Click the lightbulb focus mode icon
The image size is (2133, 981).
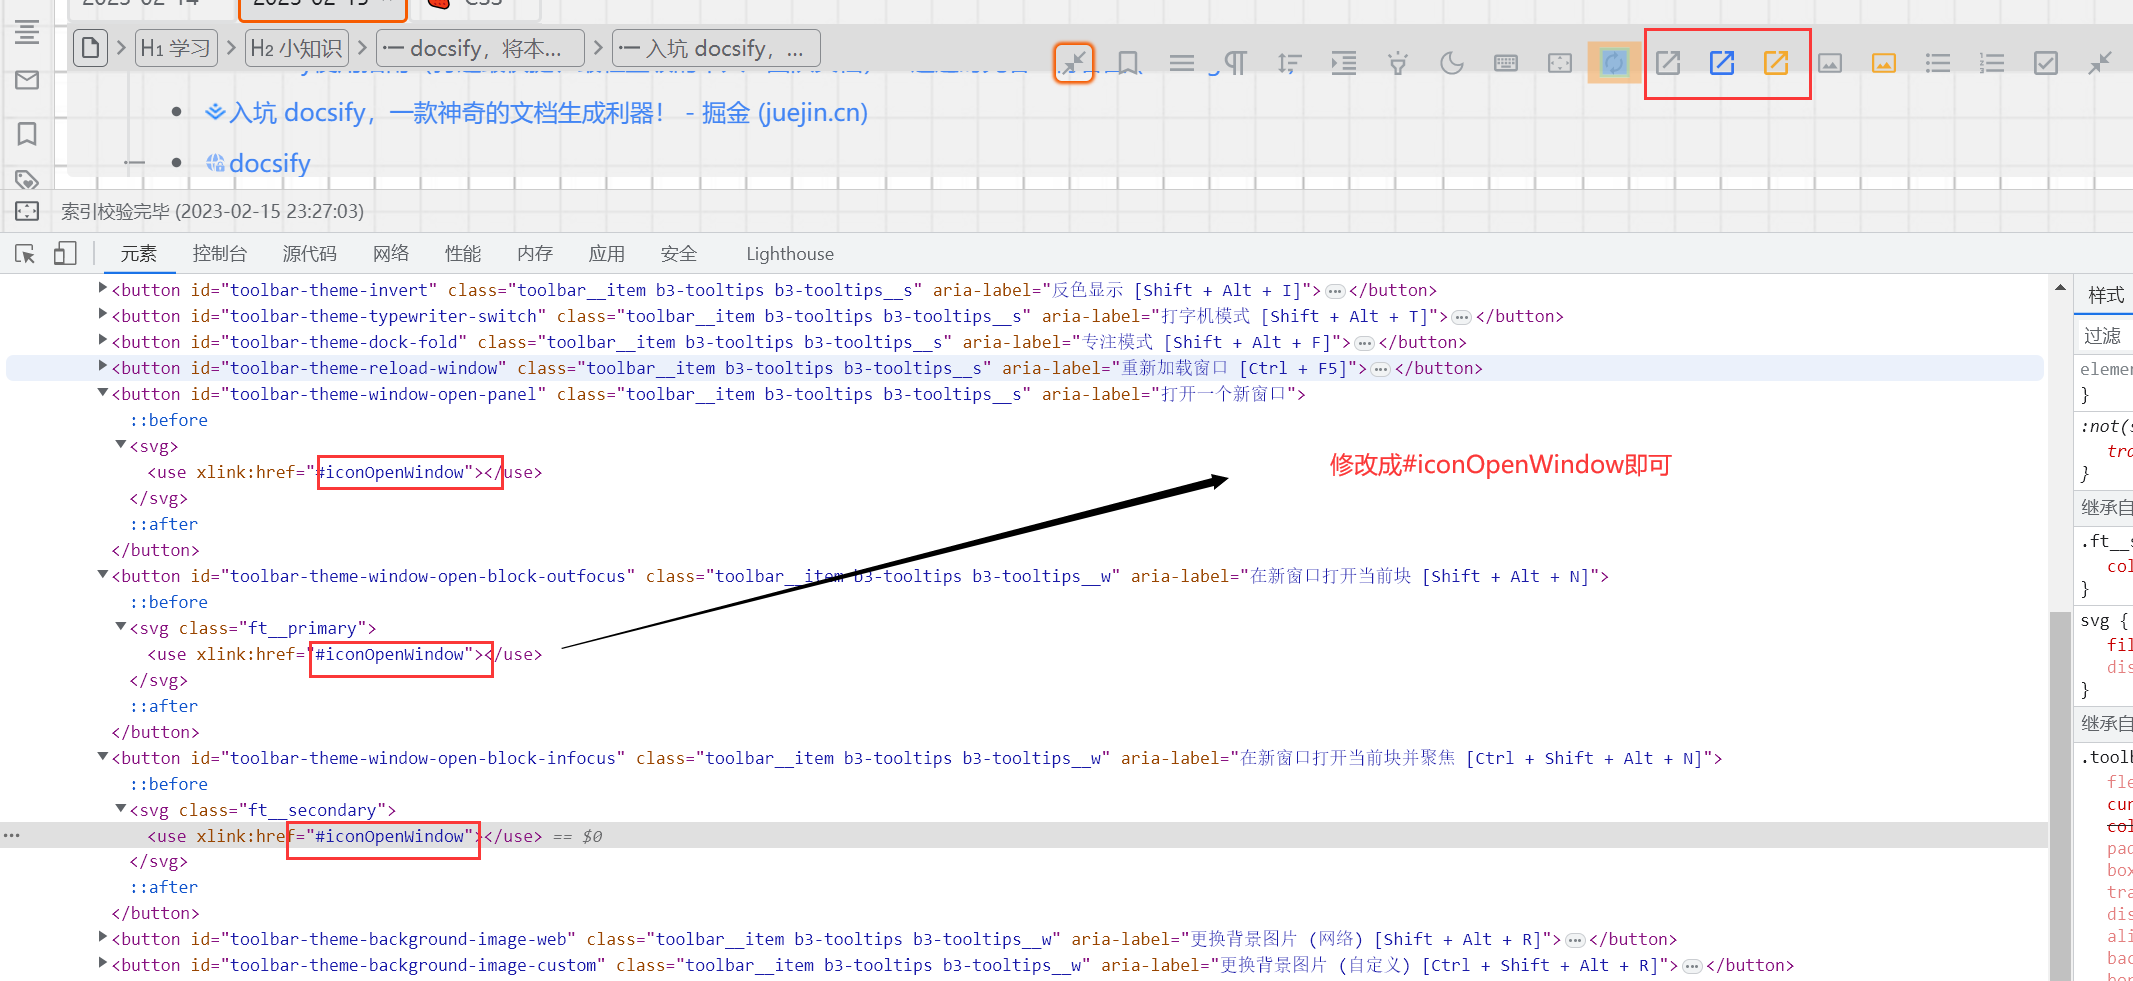pos(1397,63)
